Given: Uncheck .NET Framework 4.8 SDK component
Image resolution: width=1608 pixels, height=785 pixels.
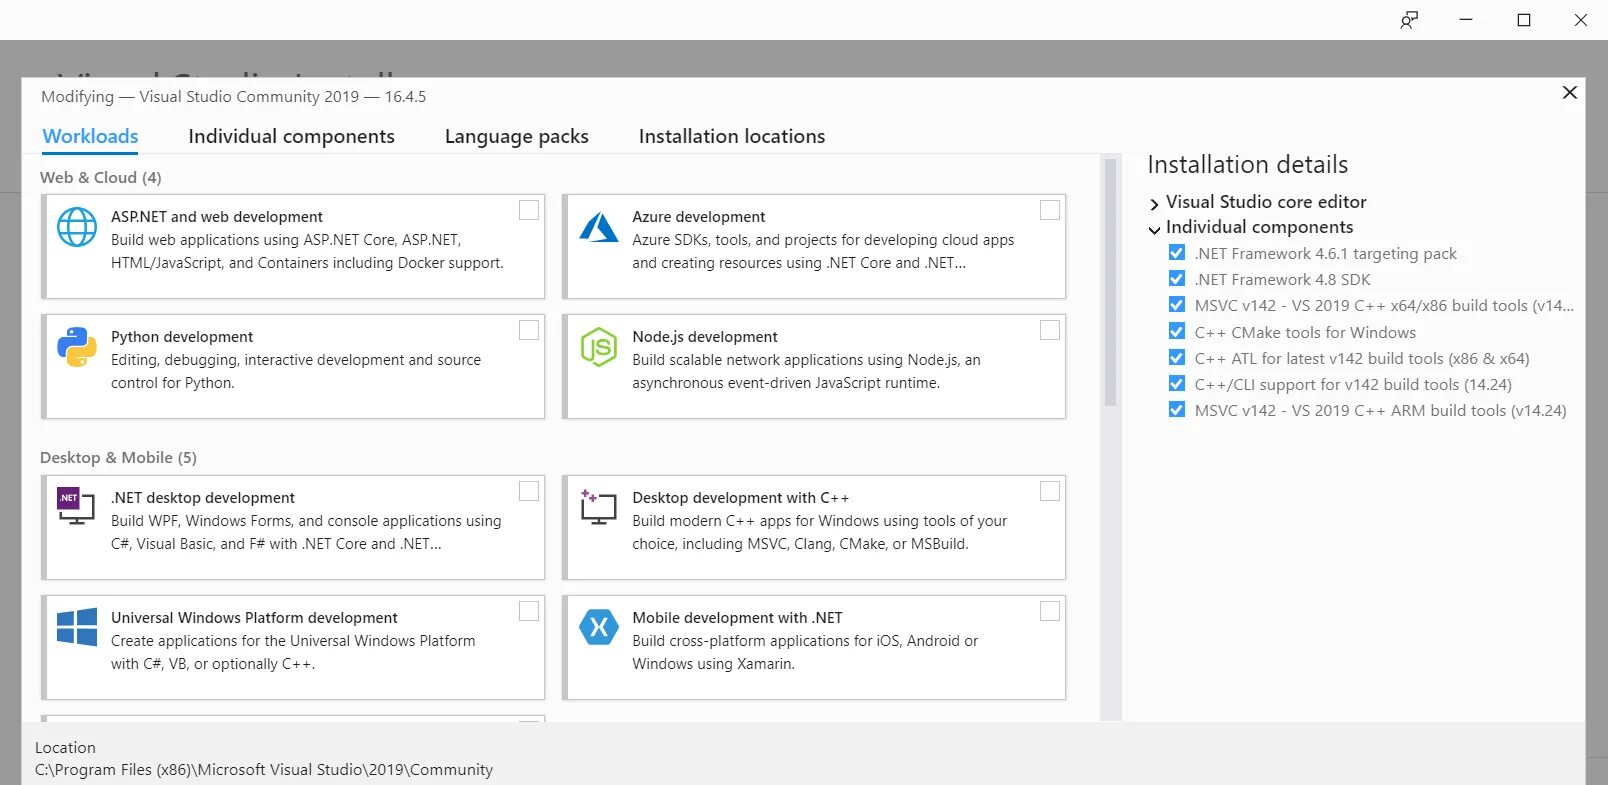Looking at the screenshot, I should 1177,279.
